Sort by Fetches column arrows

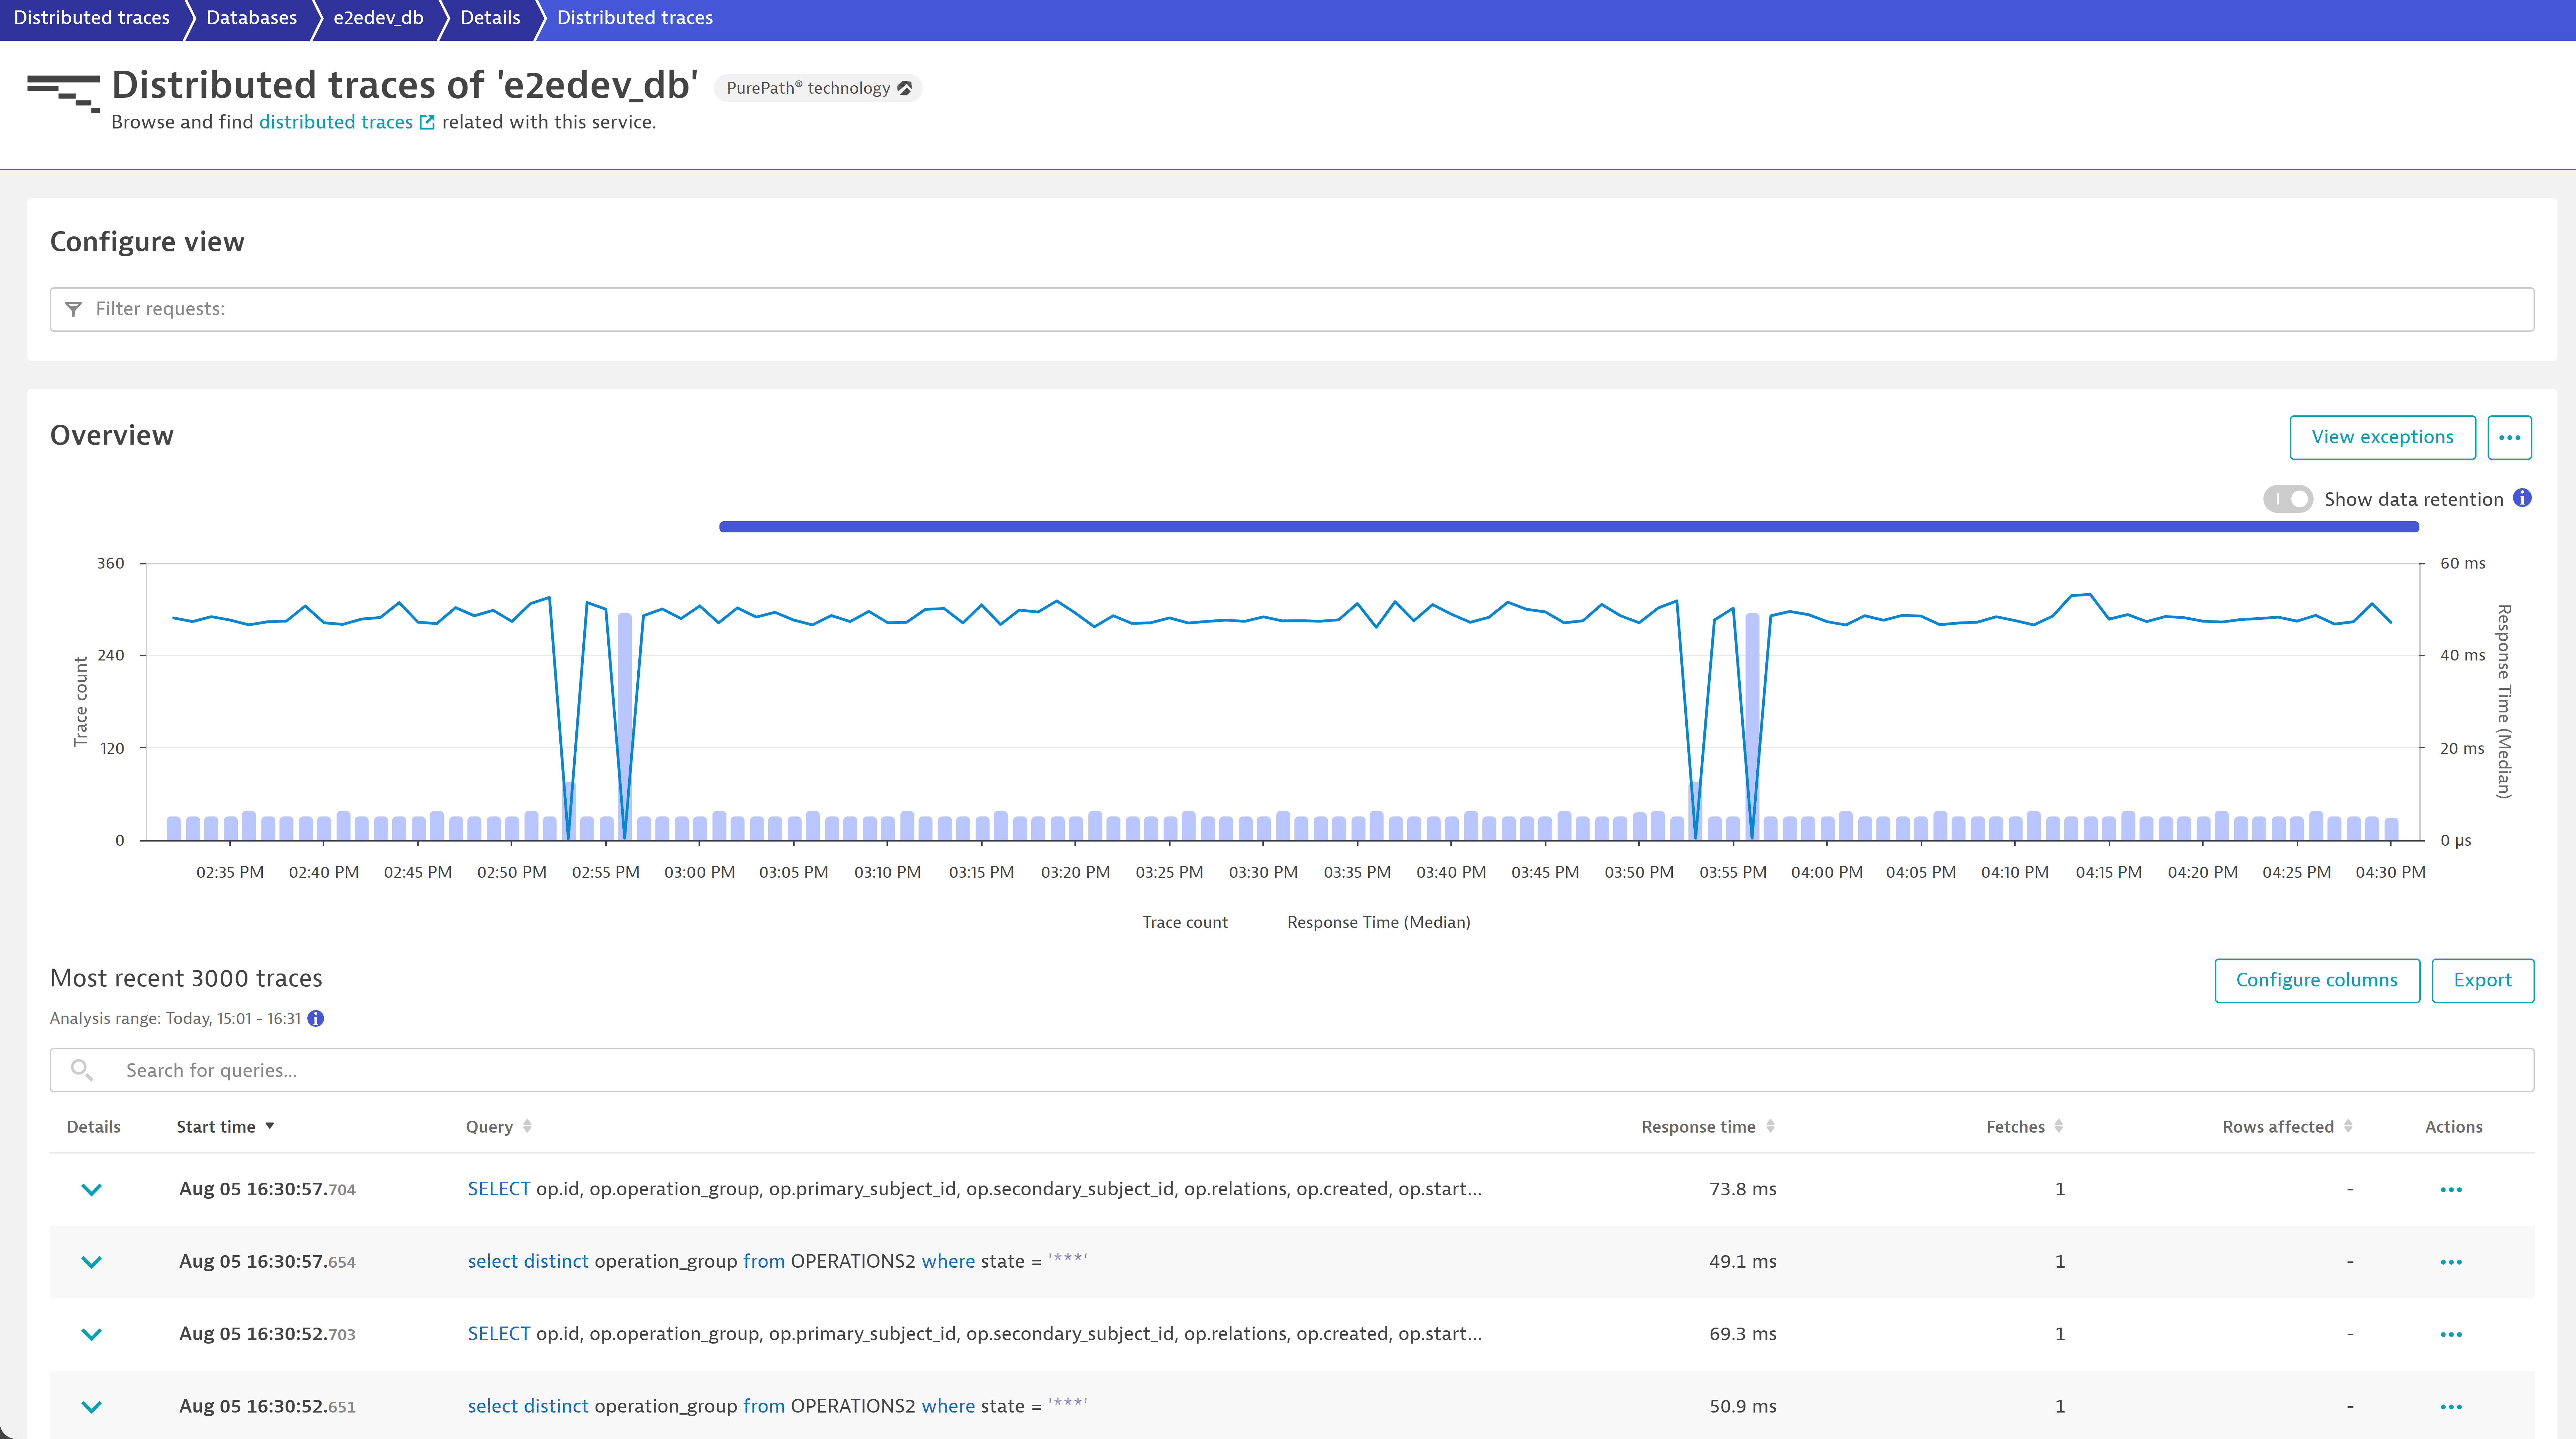tap(2059, 1126)
